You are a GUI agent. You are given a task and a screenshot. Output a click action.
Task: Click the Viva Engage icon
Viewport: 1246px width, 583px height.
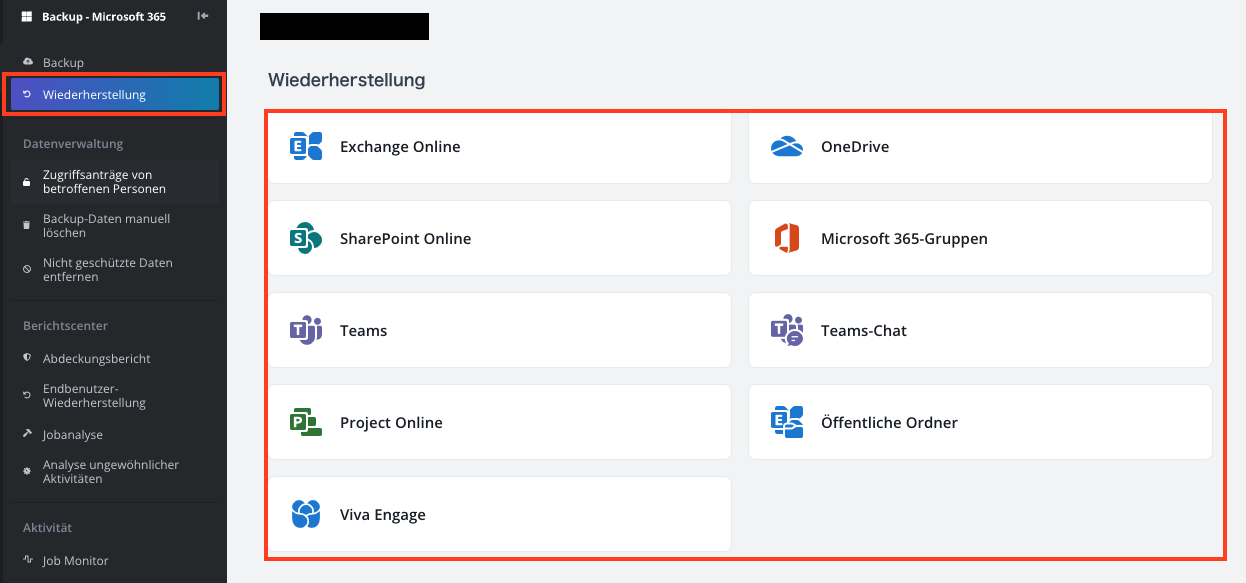[x=306, y=515]
